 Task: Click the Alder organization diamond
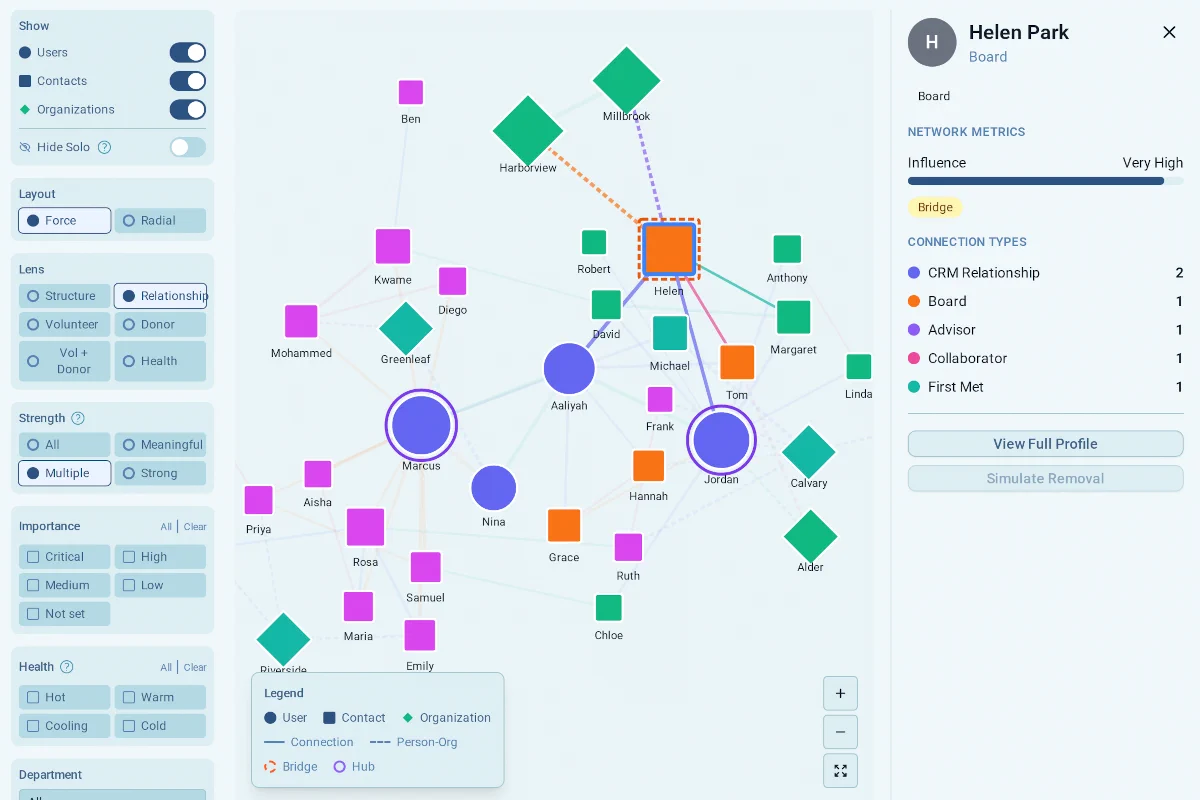tap(810, 537)
